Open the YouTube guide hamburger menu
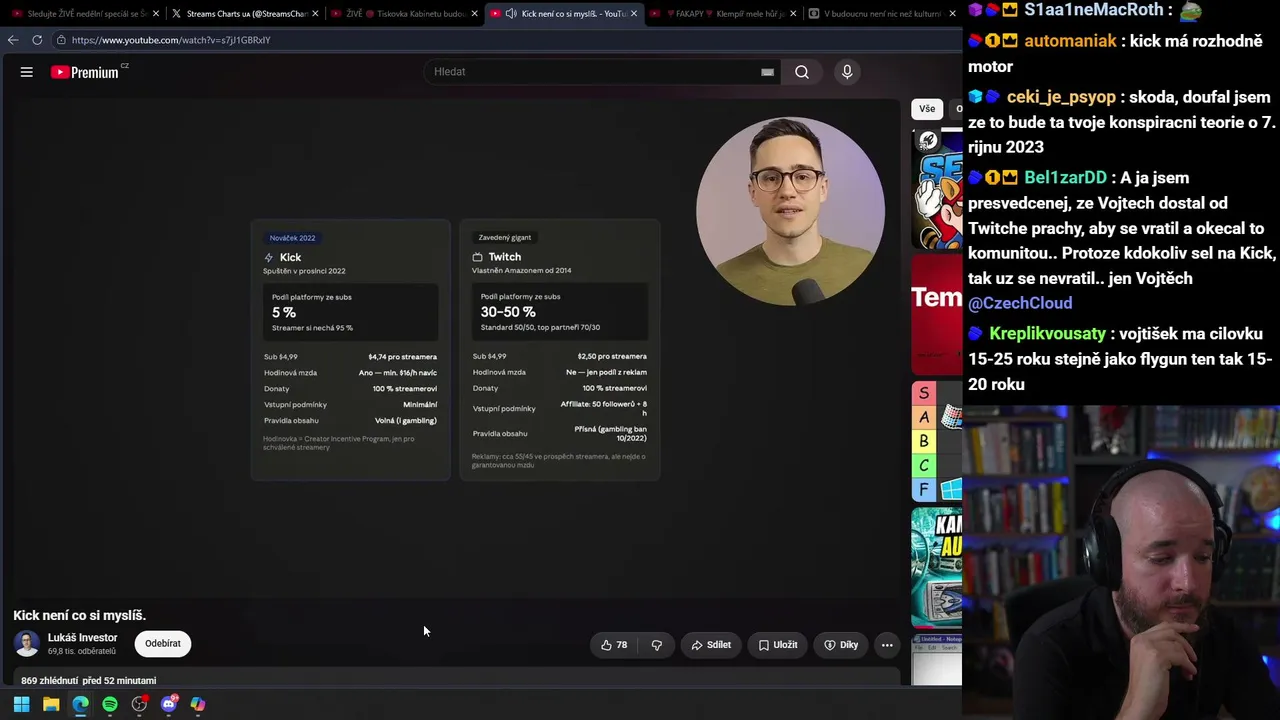The height and width of the screenshot is (720, 1280). pyautogui.click(x=27, y=72)
